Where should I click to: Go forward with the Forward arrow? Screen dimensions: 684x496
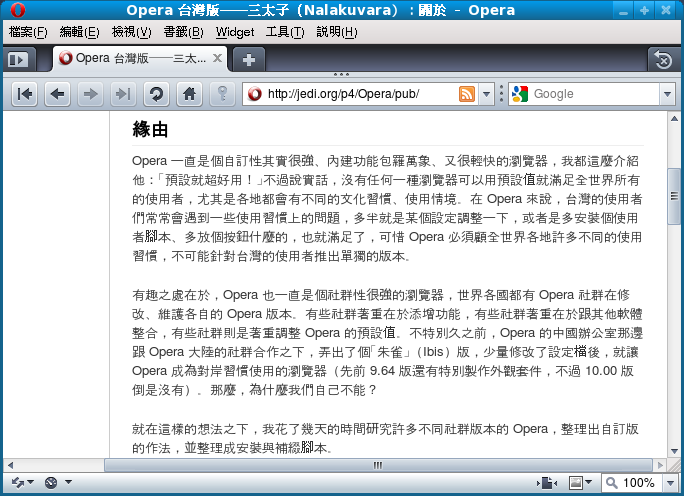[90, 94]
